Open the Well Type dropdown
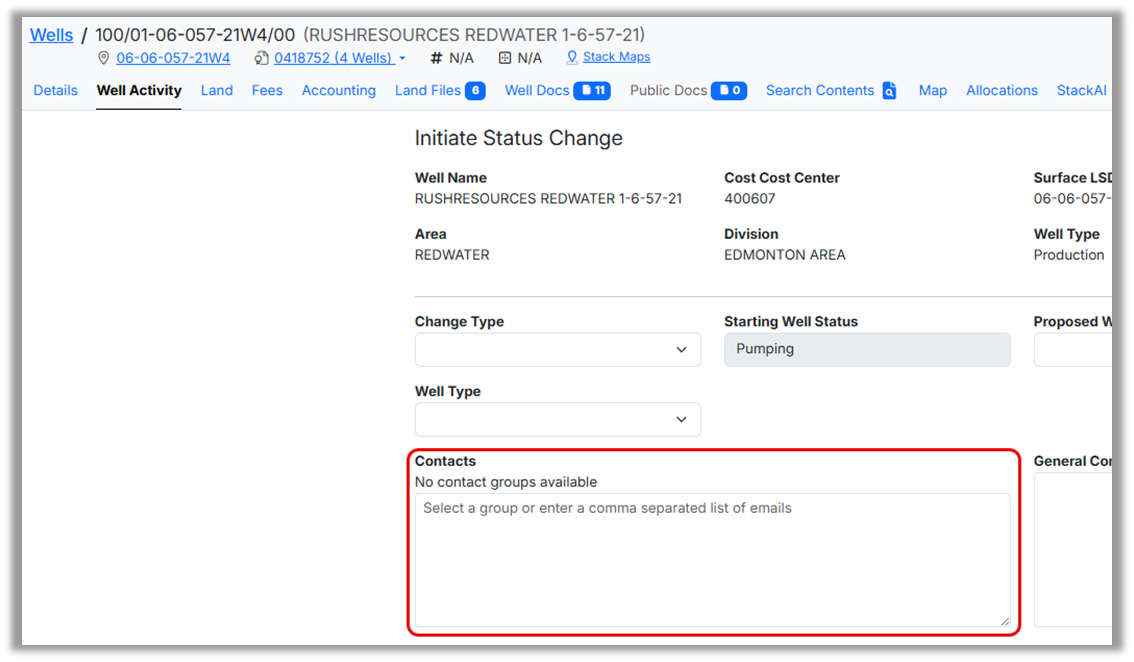This screenshot has width=1134, height=662. 557,420
